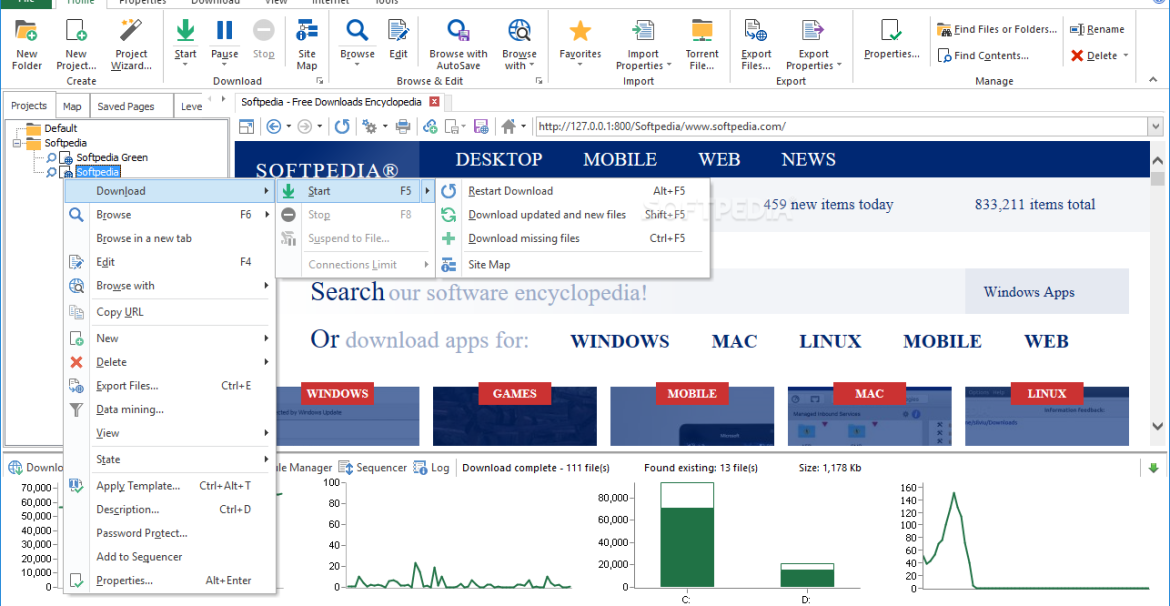Choose Download missing files
The width and height of the screenshot is (1170, 606).
(x=572, y=239)
